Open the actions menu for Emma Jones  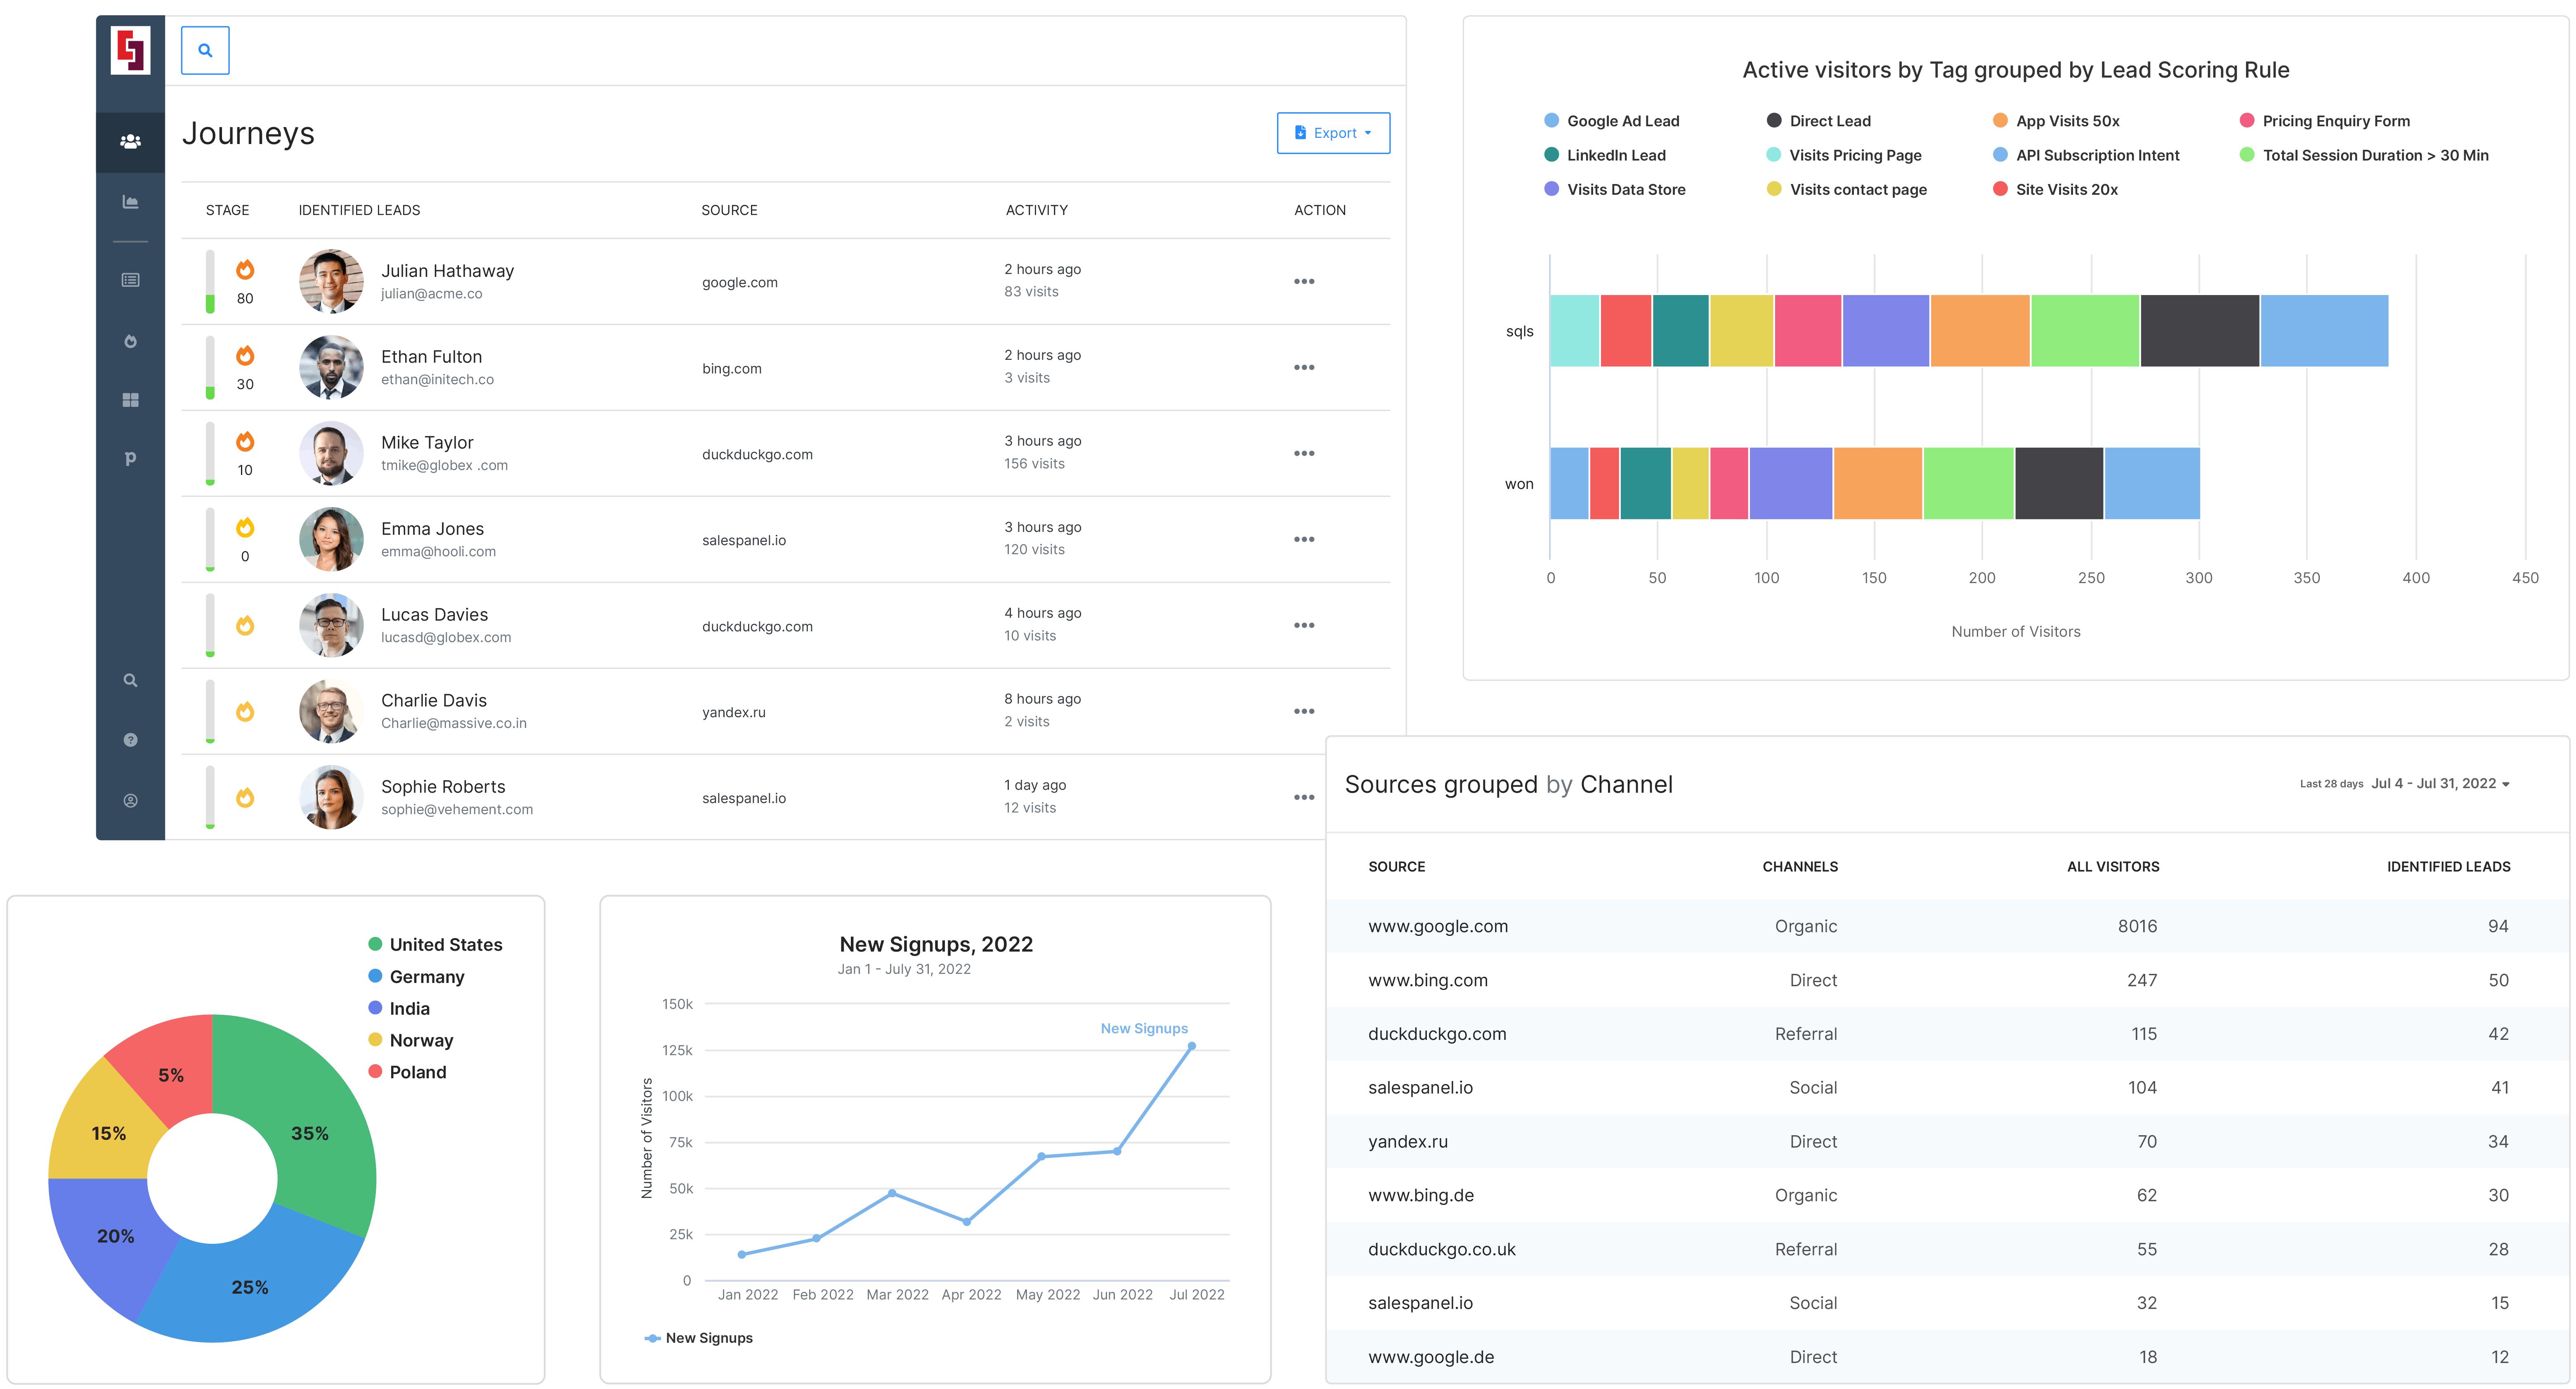tap(1304, 540)
